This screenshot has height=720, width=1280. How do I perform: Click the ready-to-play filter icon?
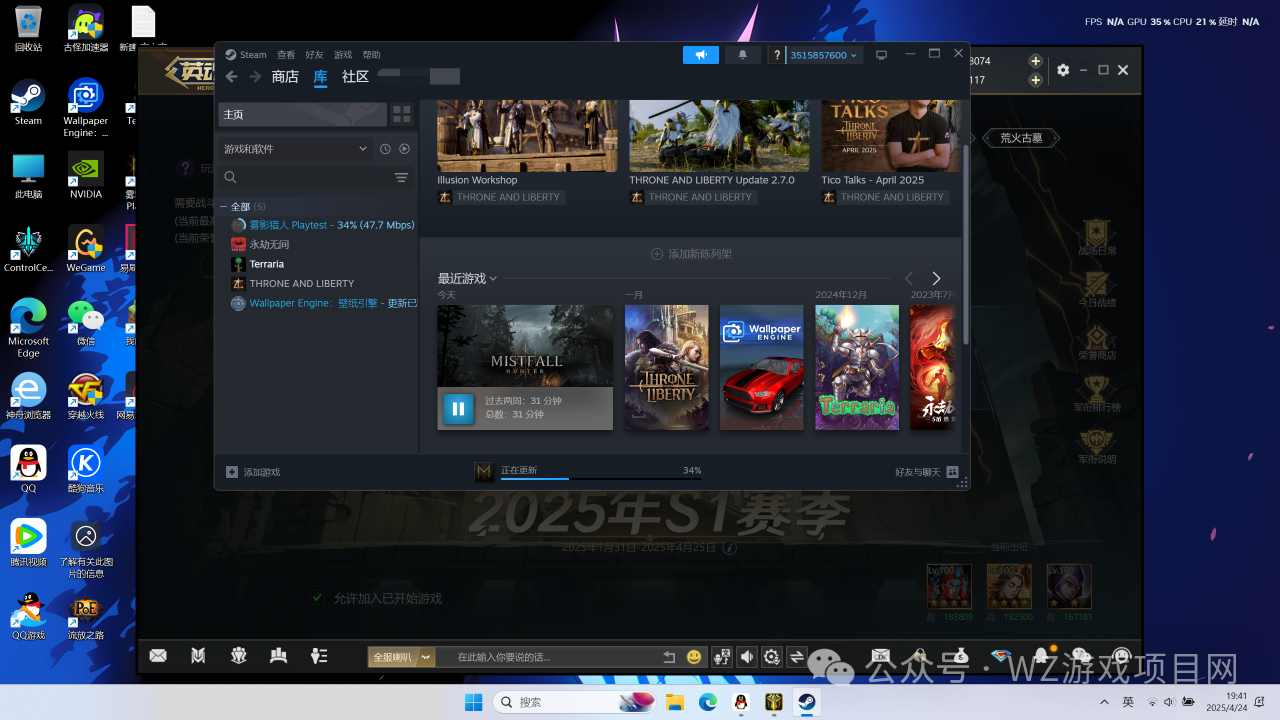click(404, 149)
